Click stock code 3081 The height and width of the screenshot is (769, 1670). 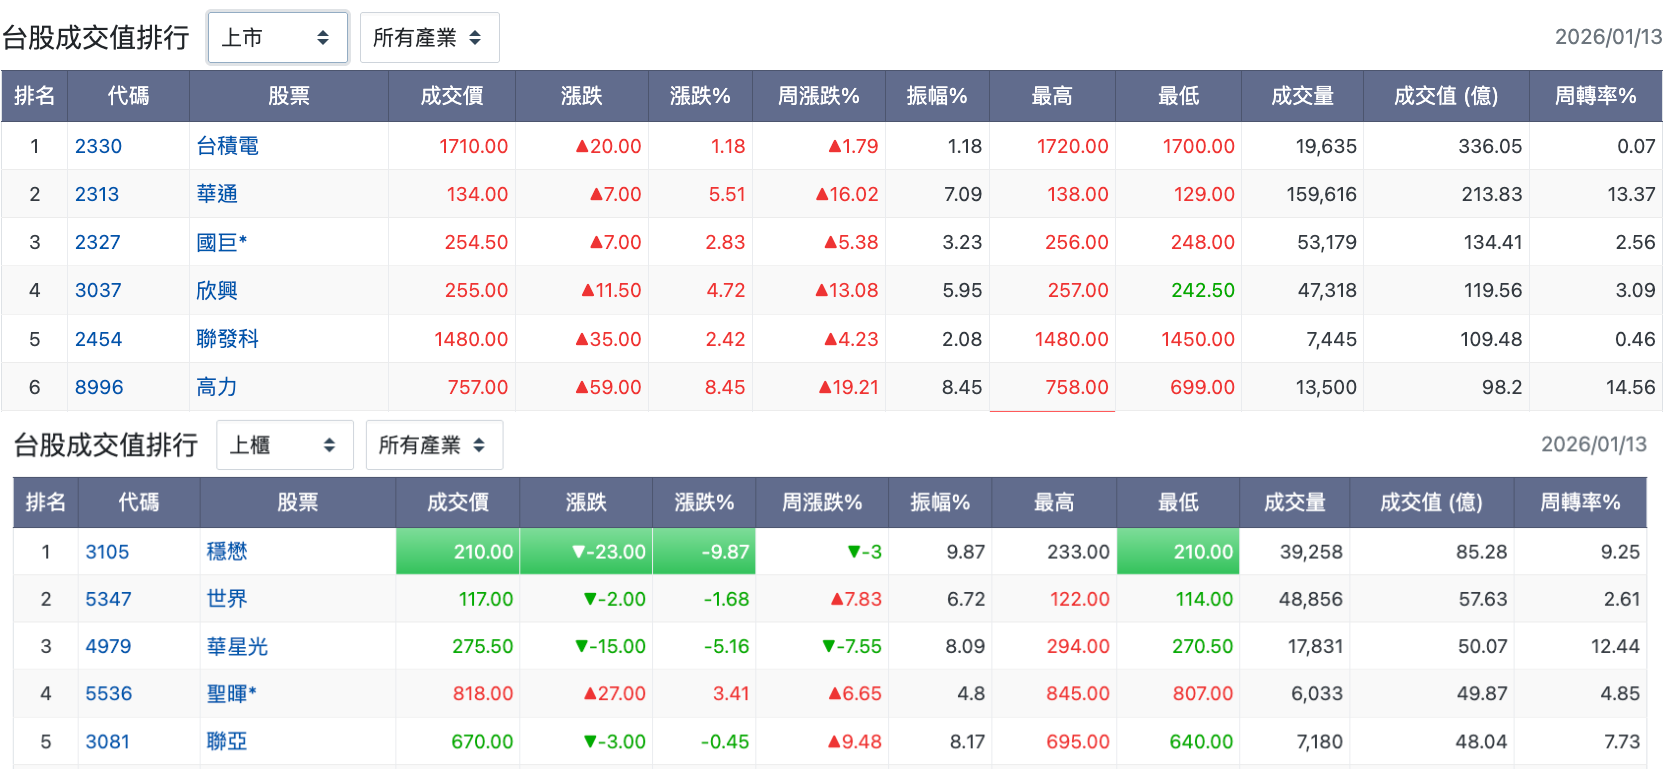click(107, 742)
